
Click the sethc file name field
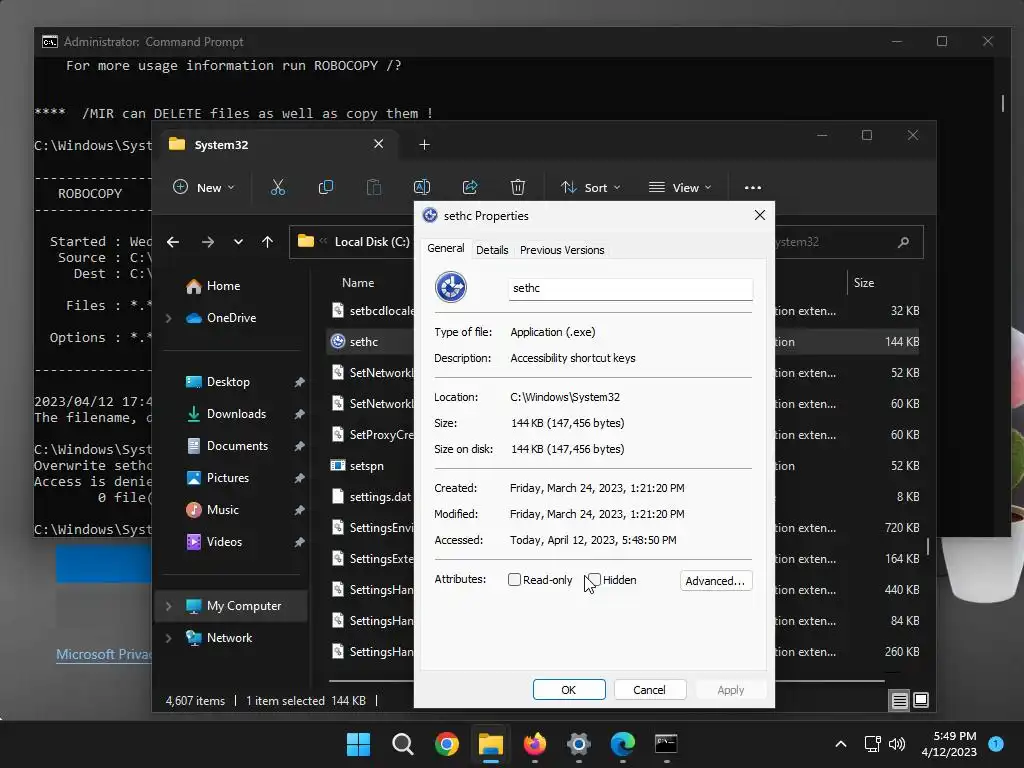pyautogui.click(x=630, y=289)
